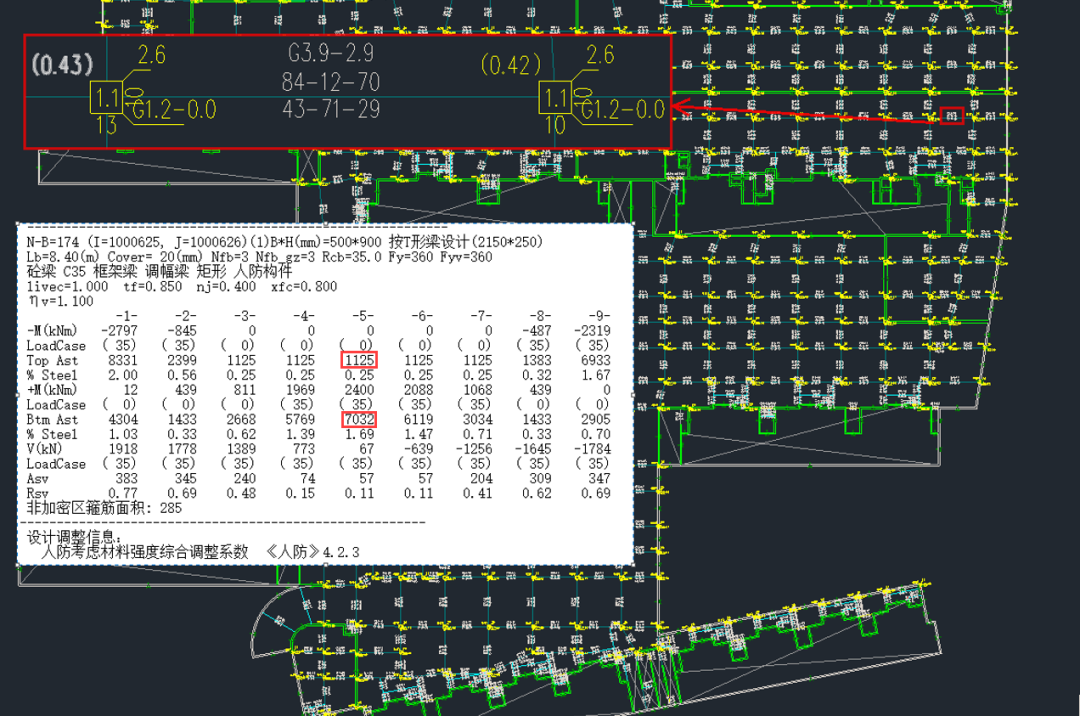Screen dimensions: 1080x716
Task: Select the moment value -845
Action: [182, 330]
